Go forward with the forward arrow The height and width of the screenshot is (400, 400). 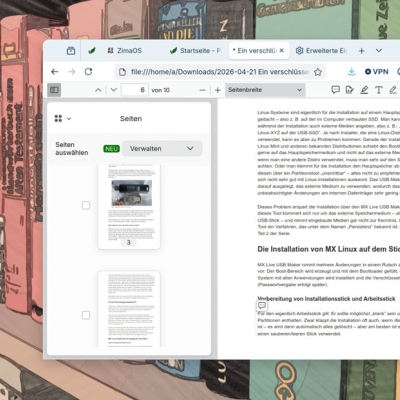(71, 72)
